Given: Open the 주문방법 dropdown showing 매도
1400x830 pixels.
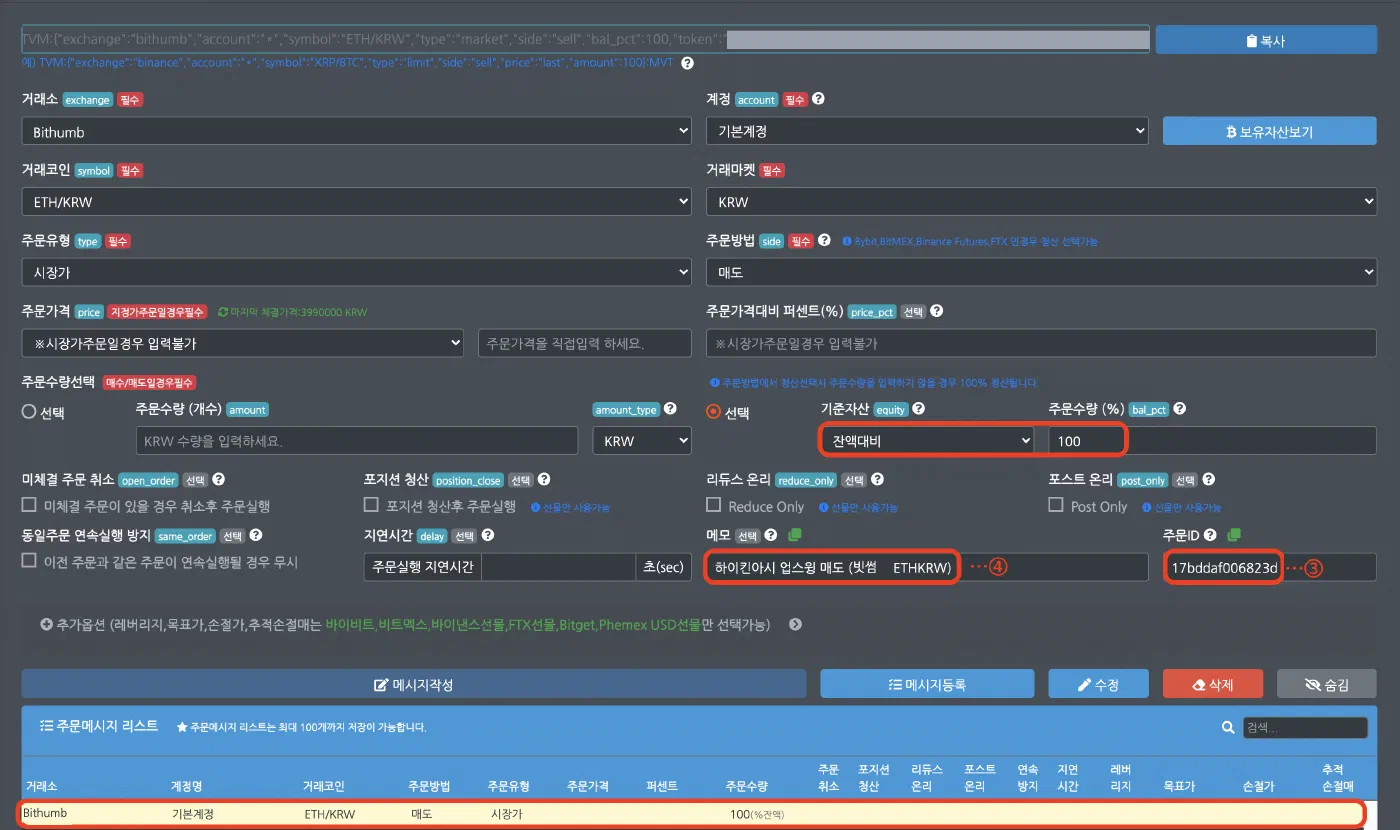Looking at the screenshot, I should (1041, 272).
